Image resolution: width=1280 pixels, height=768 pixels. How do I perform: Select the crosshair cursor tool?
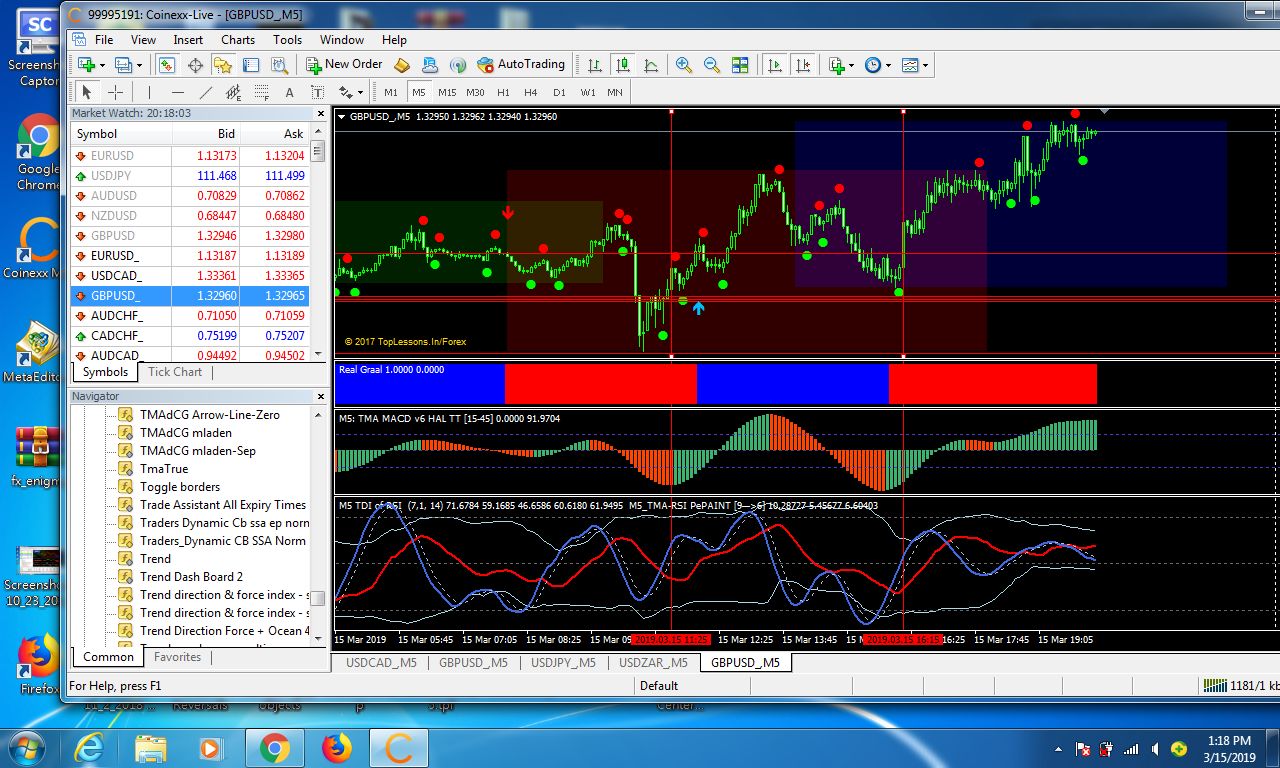point(115,92)
